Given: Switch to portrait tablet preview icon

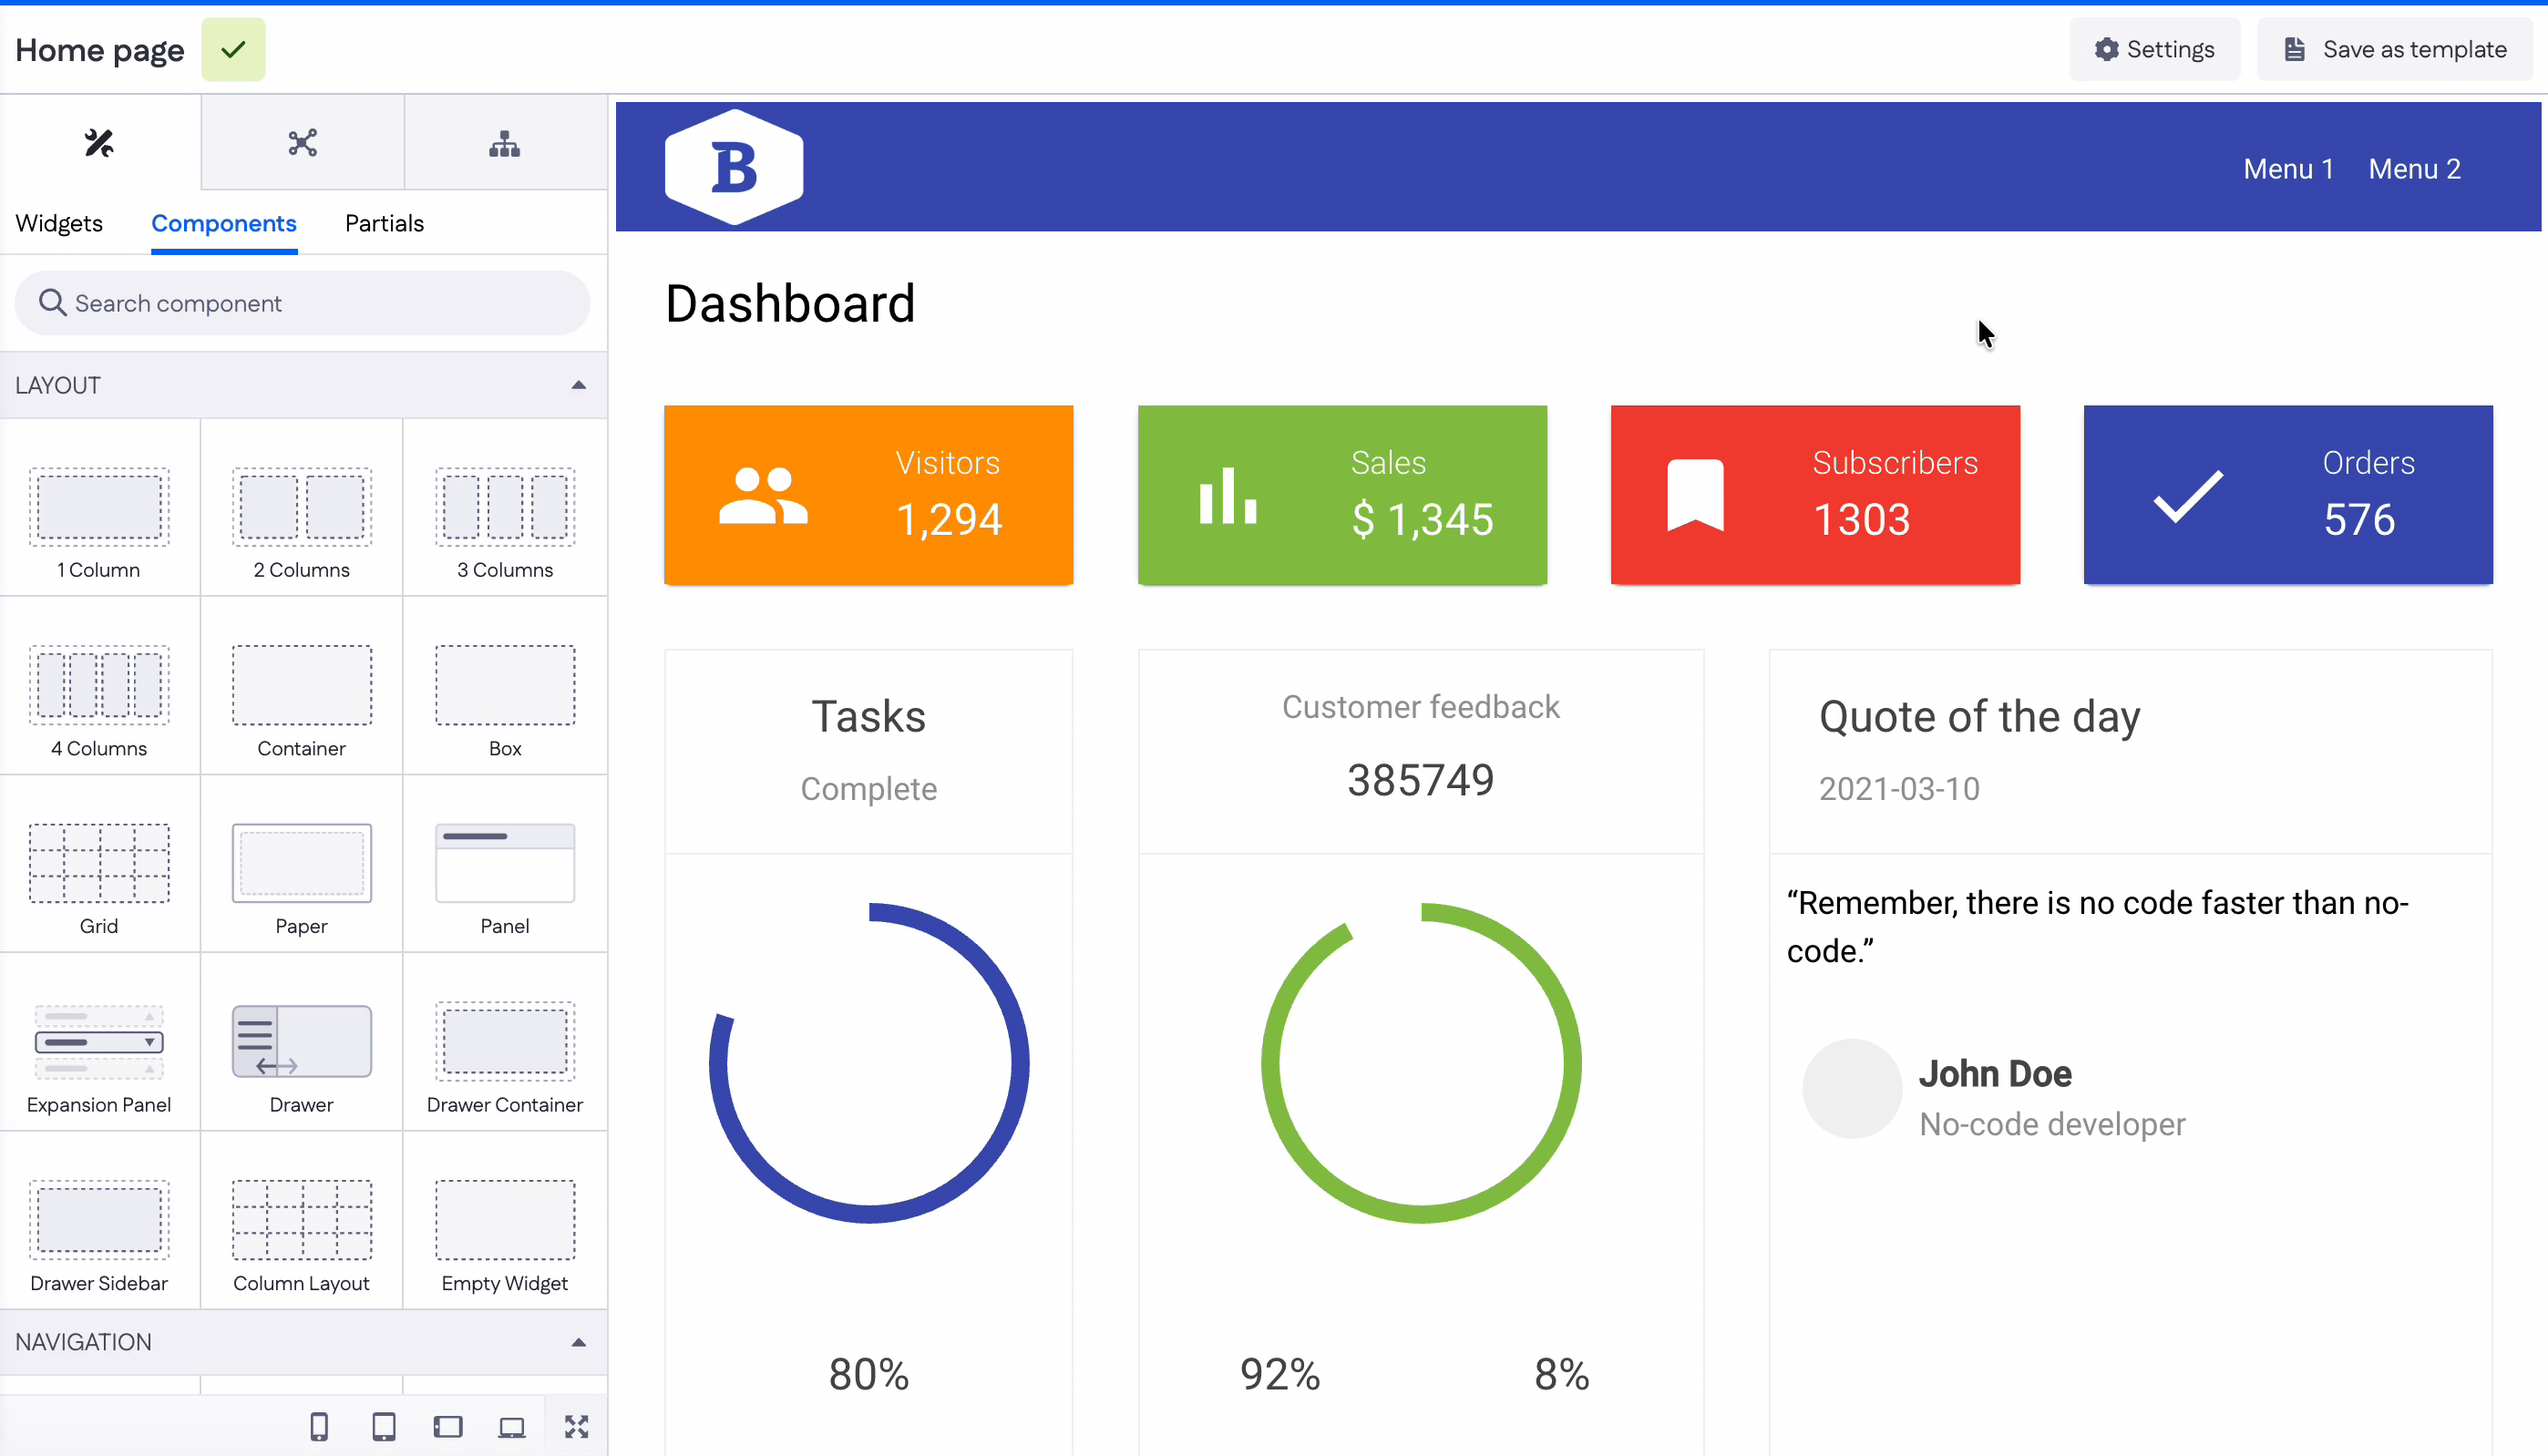Looking at the screenshot, I should click(383, 1426).
